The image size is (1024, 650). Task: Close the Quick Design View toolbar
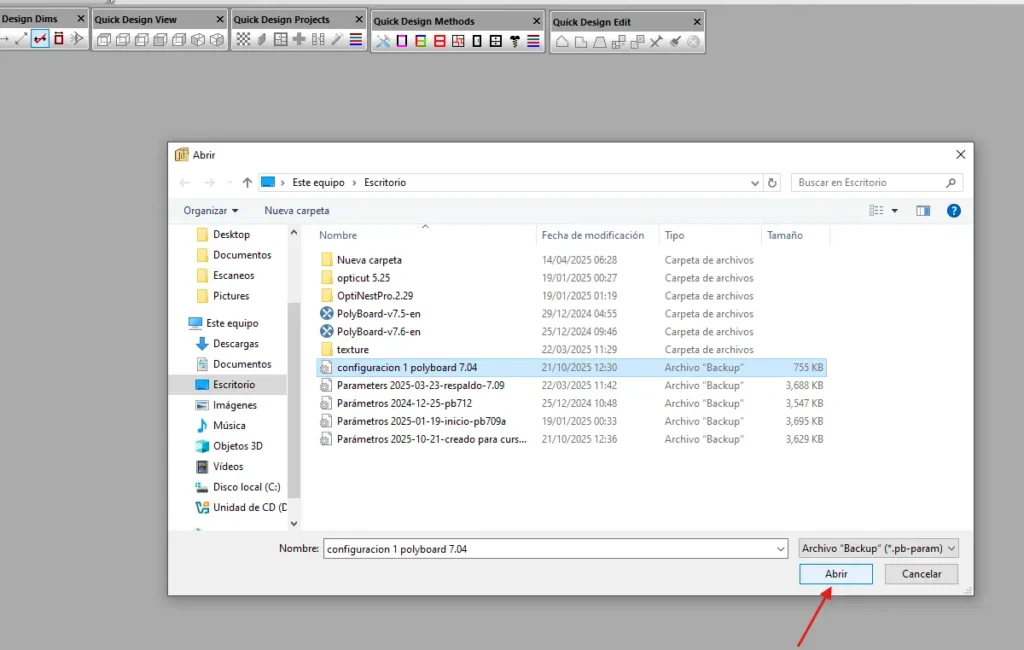click(220, 19)
